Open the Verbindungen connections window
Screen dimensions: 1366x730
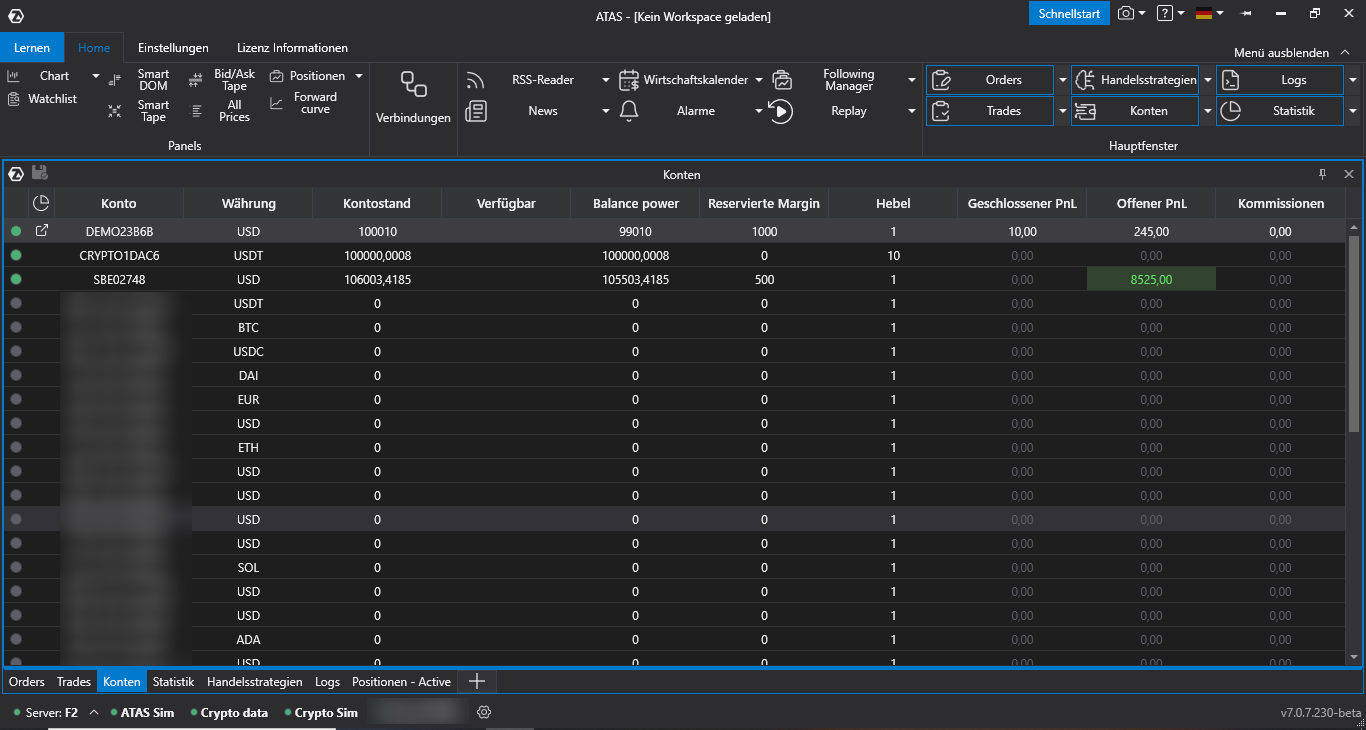click(413, 97)
